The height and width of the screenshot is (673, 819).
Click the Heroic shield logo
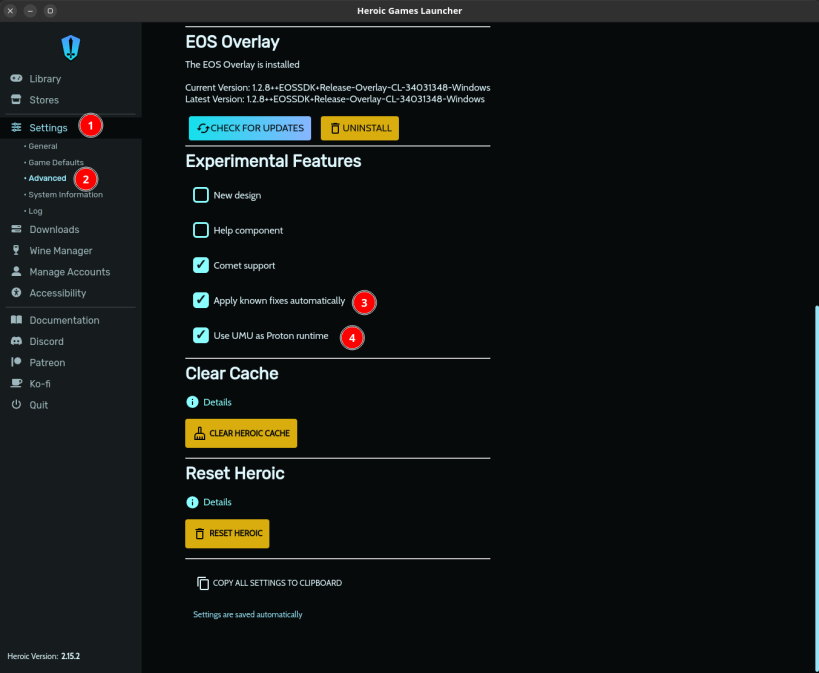click(x=71, y=48)
